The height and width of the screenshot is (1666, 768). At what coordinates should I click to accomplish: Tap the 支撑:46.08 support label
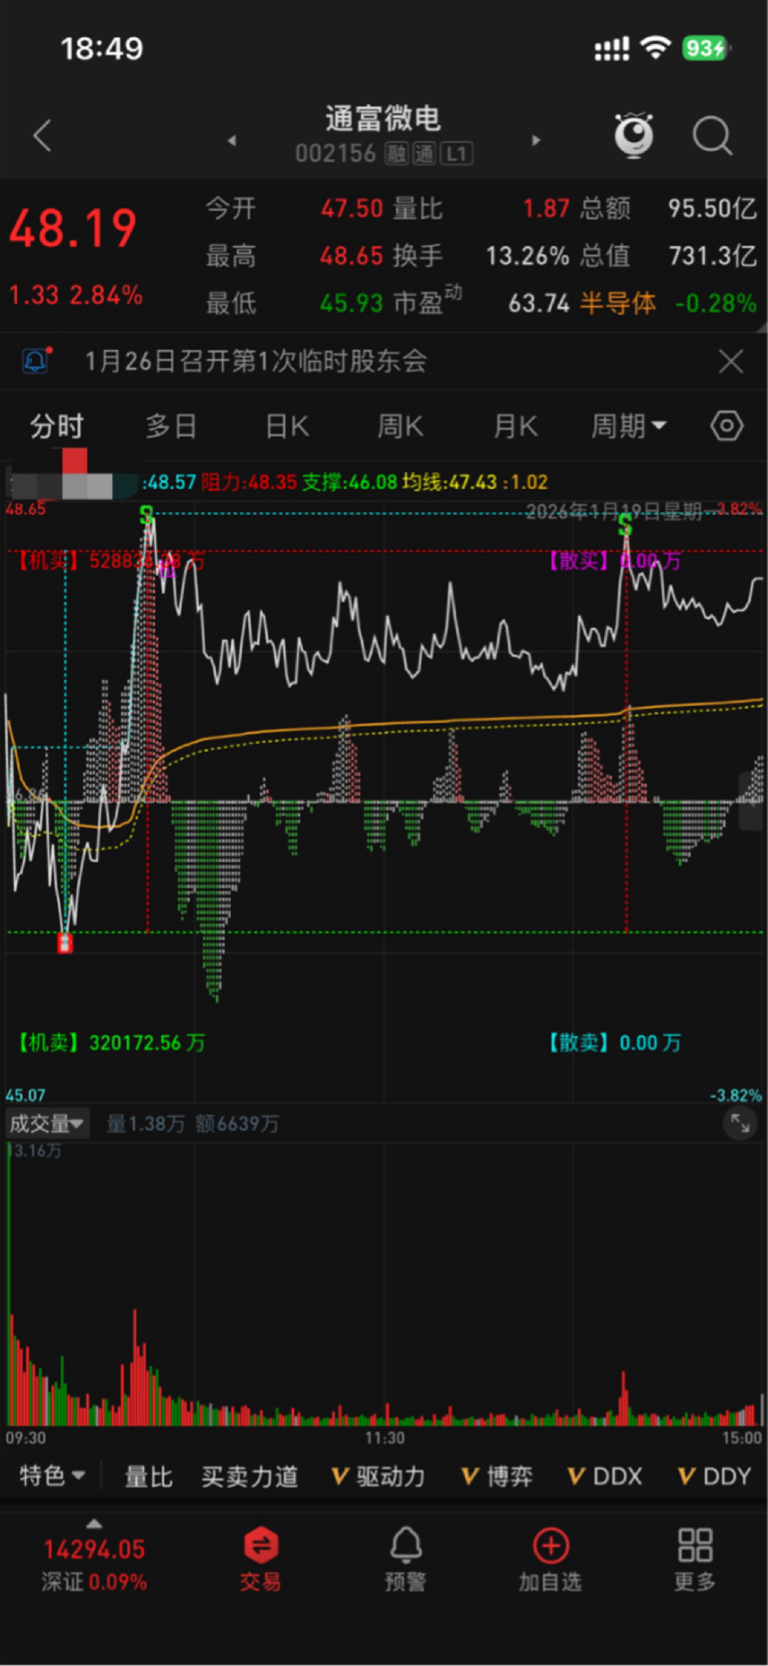[350, 482]
